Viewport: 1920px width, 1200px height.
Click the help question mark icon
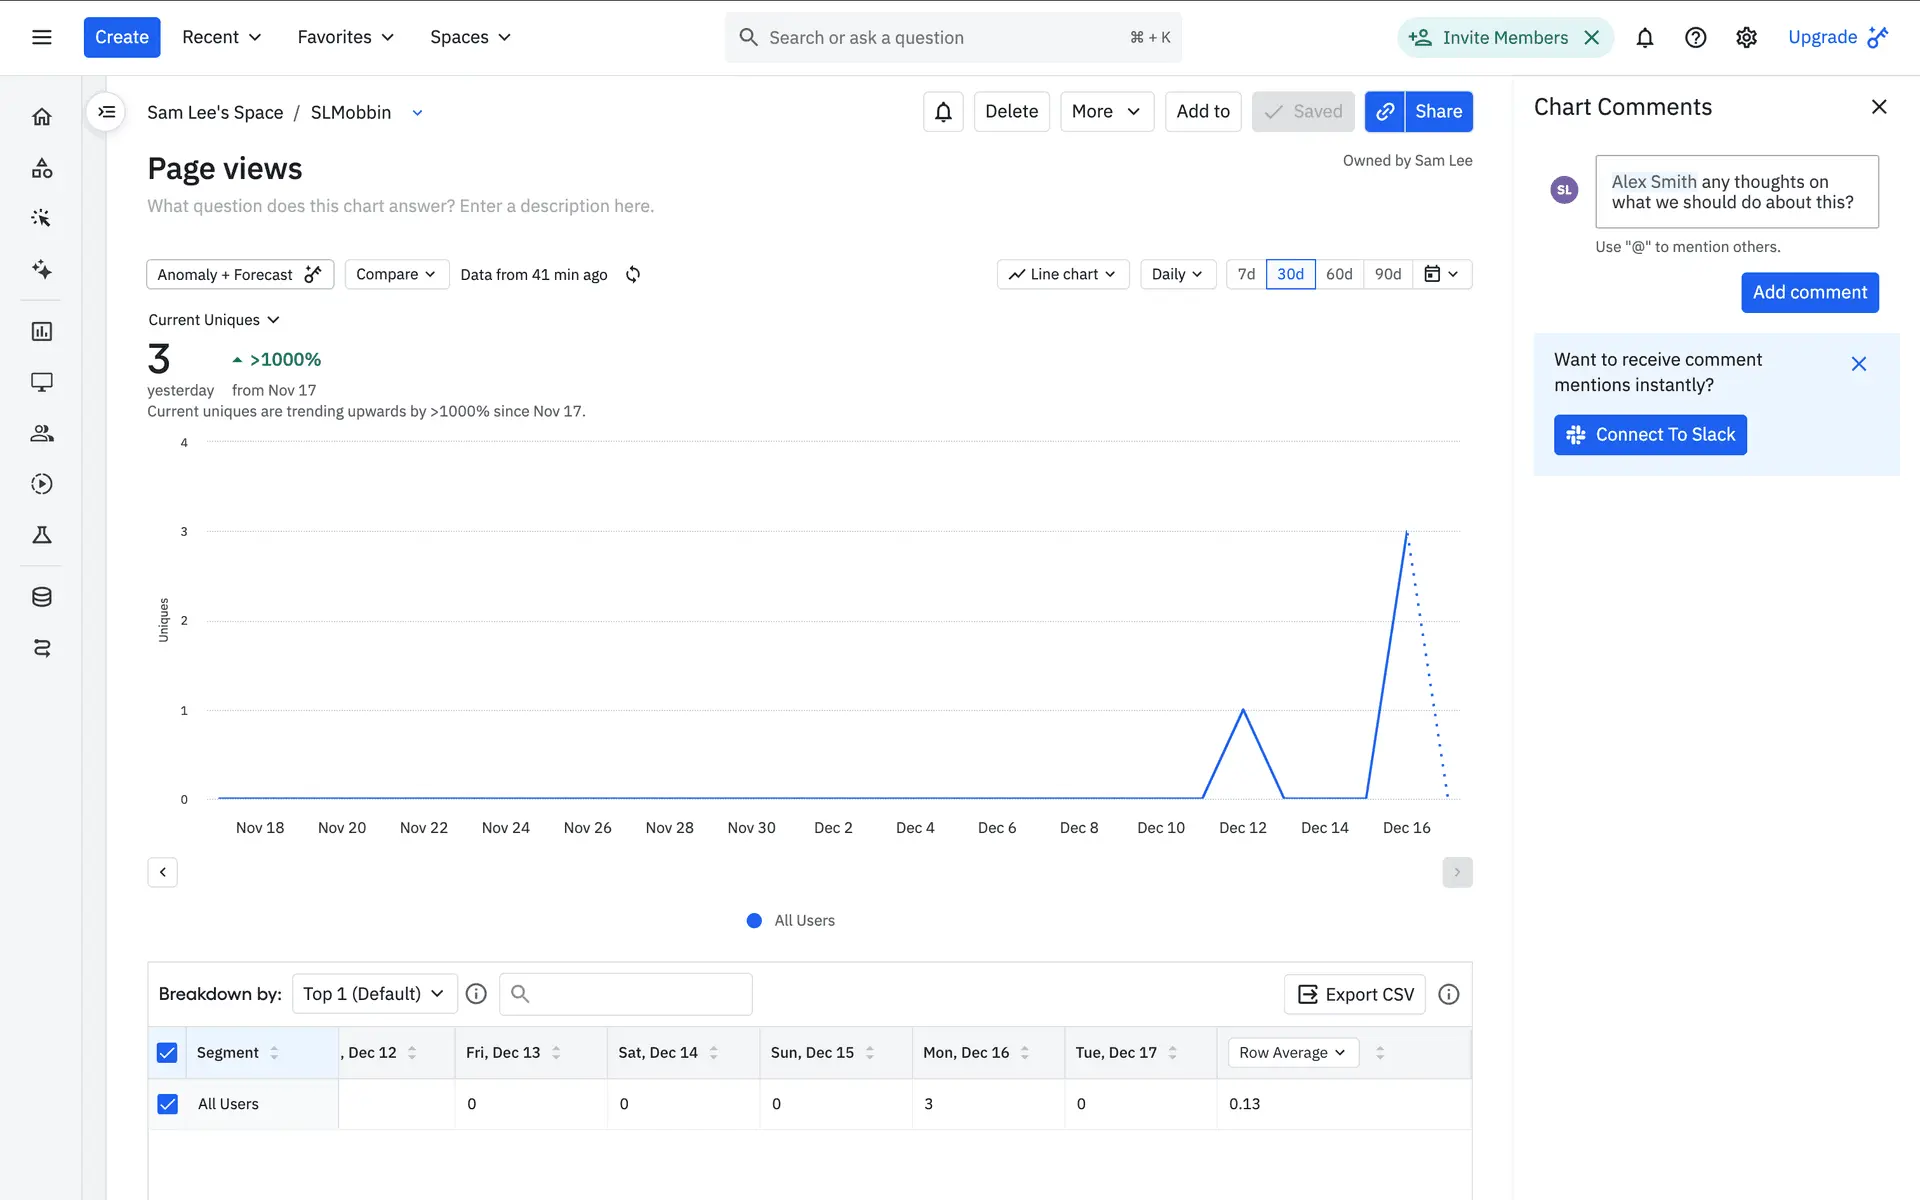tap(1695, 38)
